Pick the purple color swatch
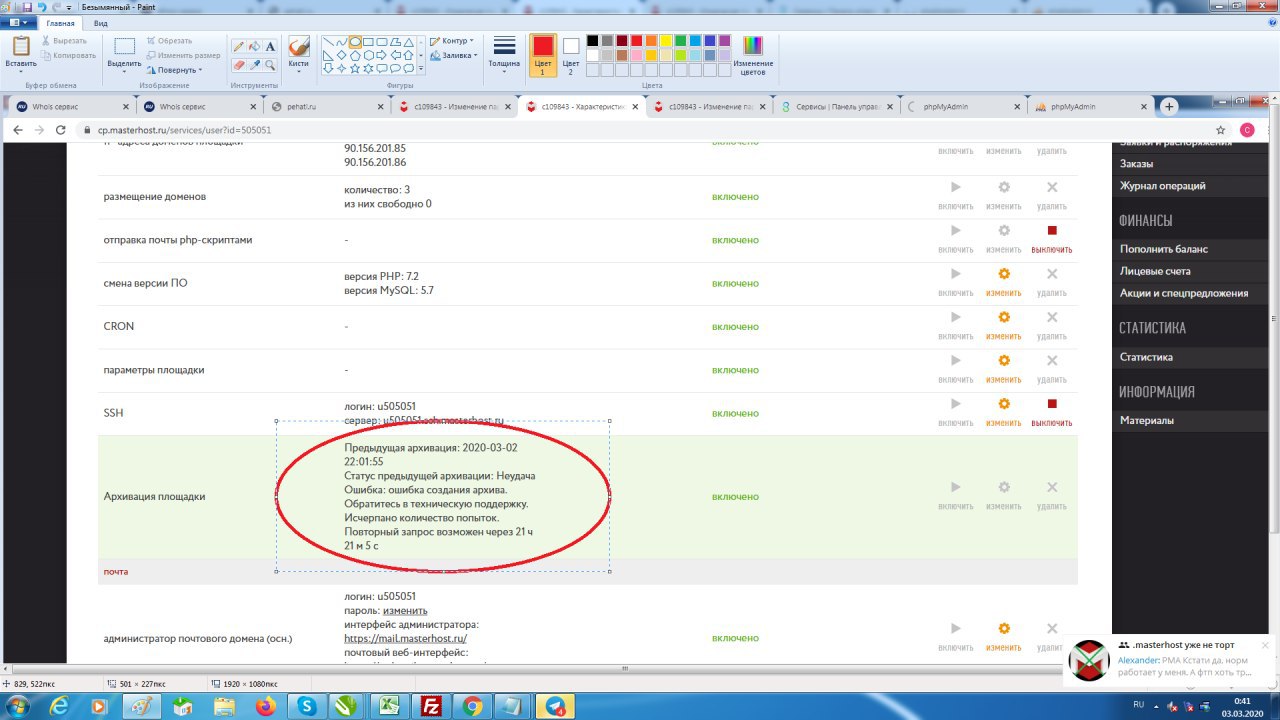The height and width of the screenshot is (720, 1280). [723, 41]
